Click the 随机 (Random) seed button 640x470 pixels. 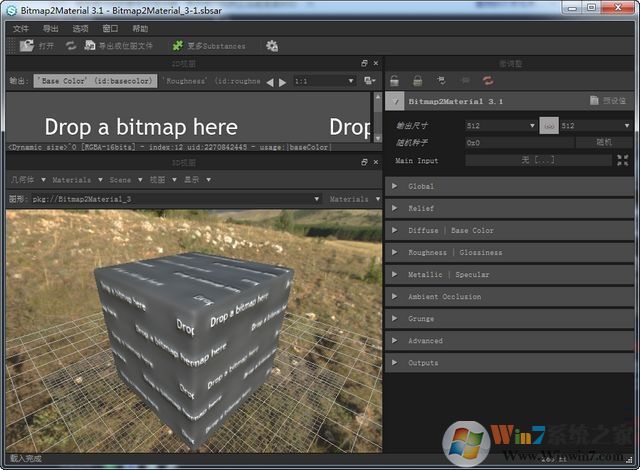[x=603, y=143]
